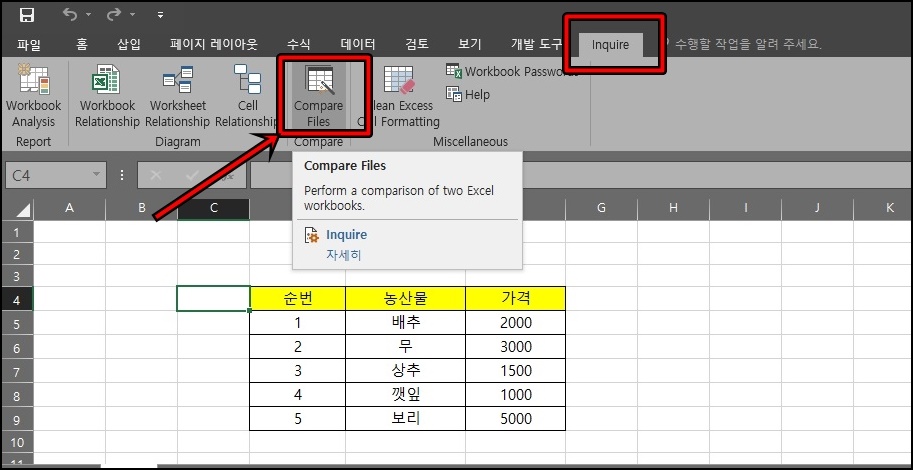Click the formula bar cancel X icon

[155, 175]
